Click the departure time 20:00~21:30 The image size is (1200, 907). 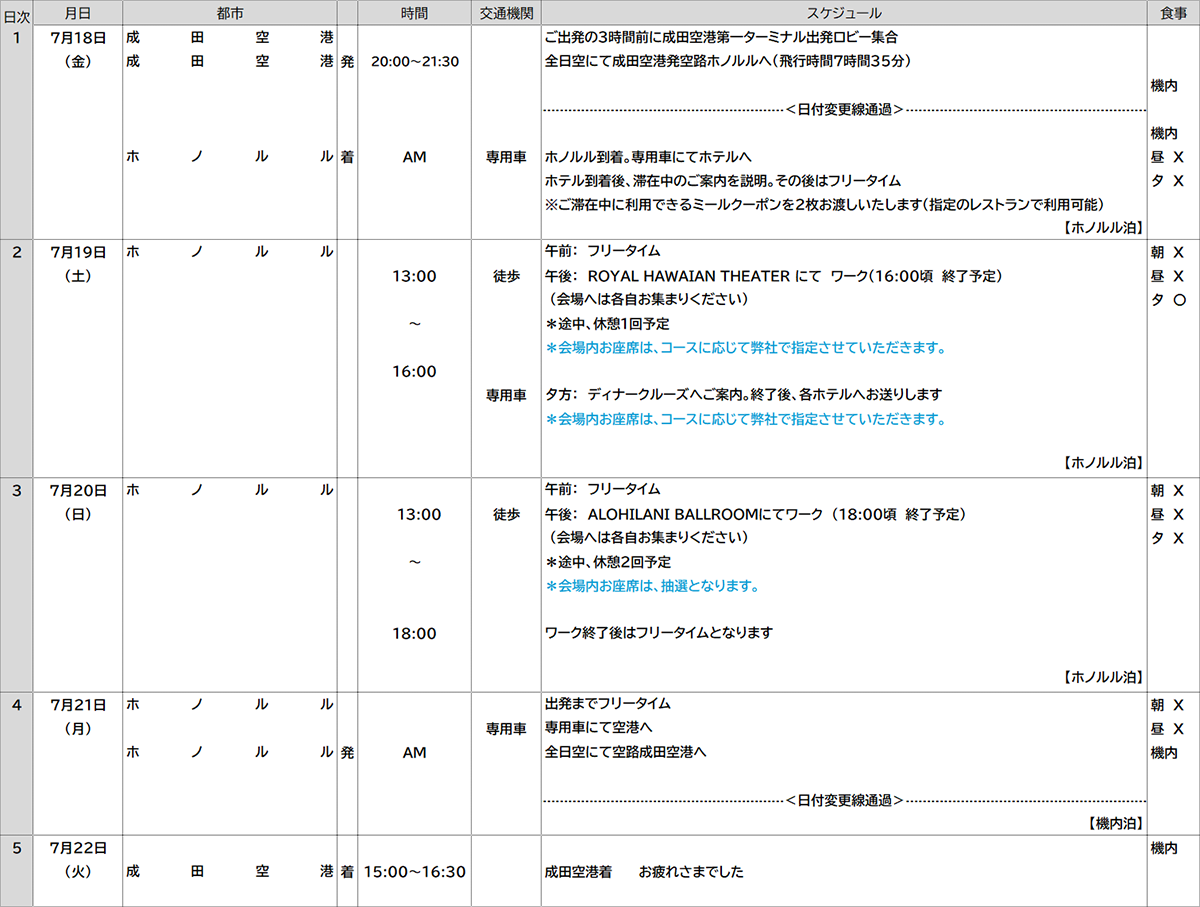pos(414,61)
